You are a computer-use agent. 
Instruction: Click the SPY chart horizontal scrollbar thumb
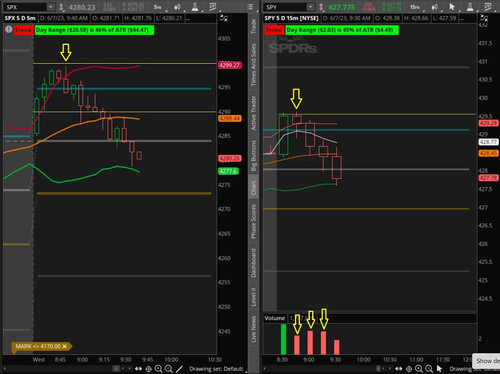[x=378, y=368]
